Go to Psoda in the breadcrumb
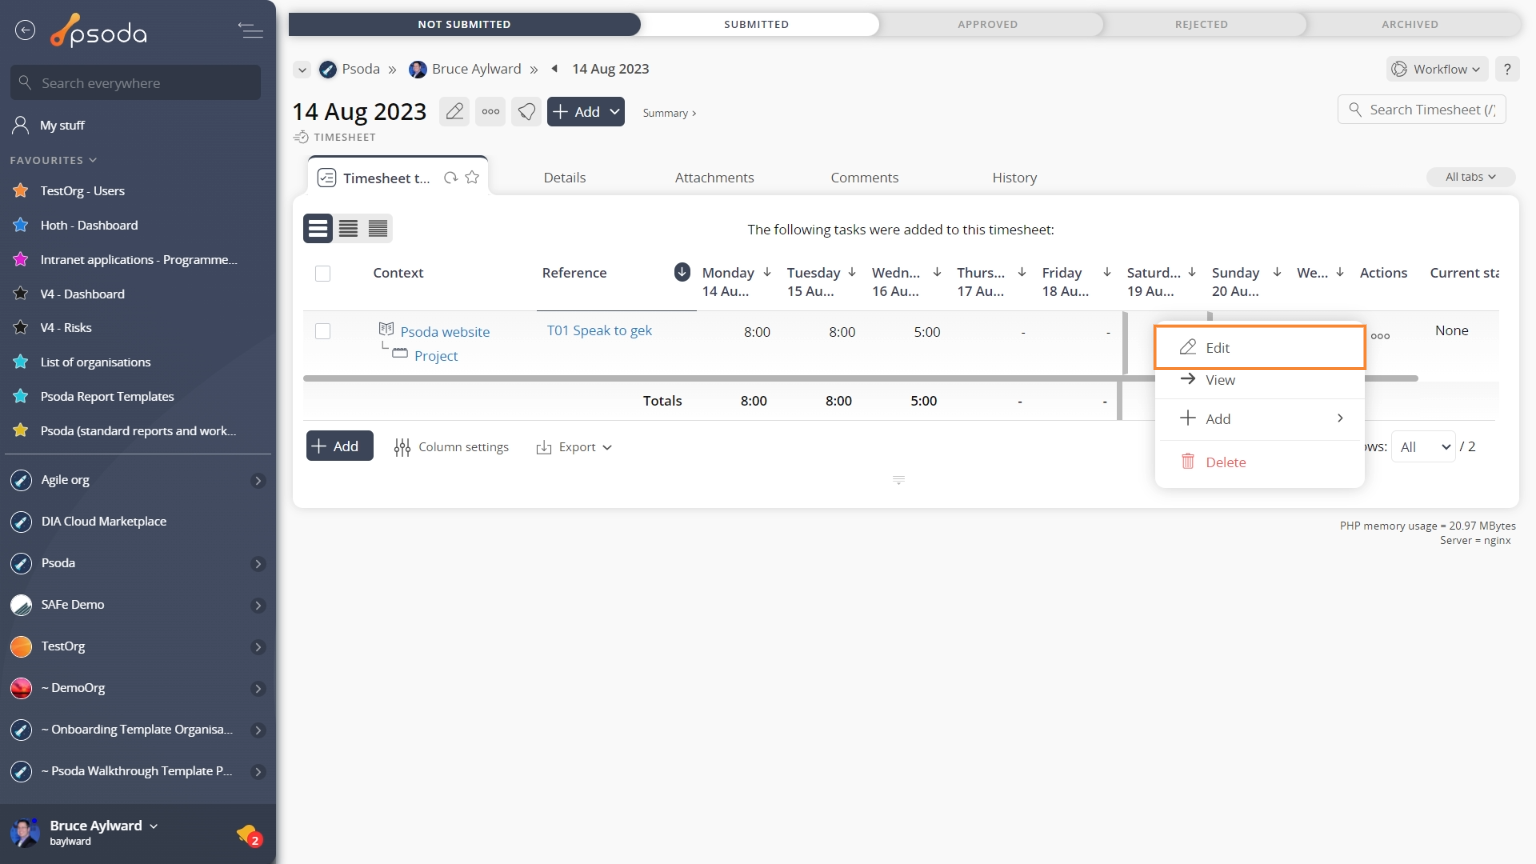Screen dimensions: 1536x864 [x=350, y=69]
